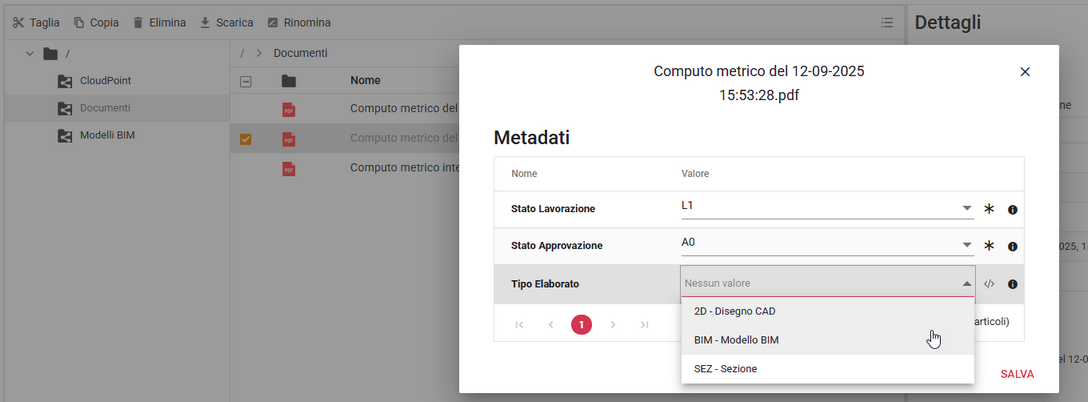Click the asterisk icon for Stato Lavorazione
Viewport: 1088px width, 402px height.
[x=989, y=208]
